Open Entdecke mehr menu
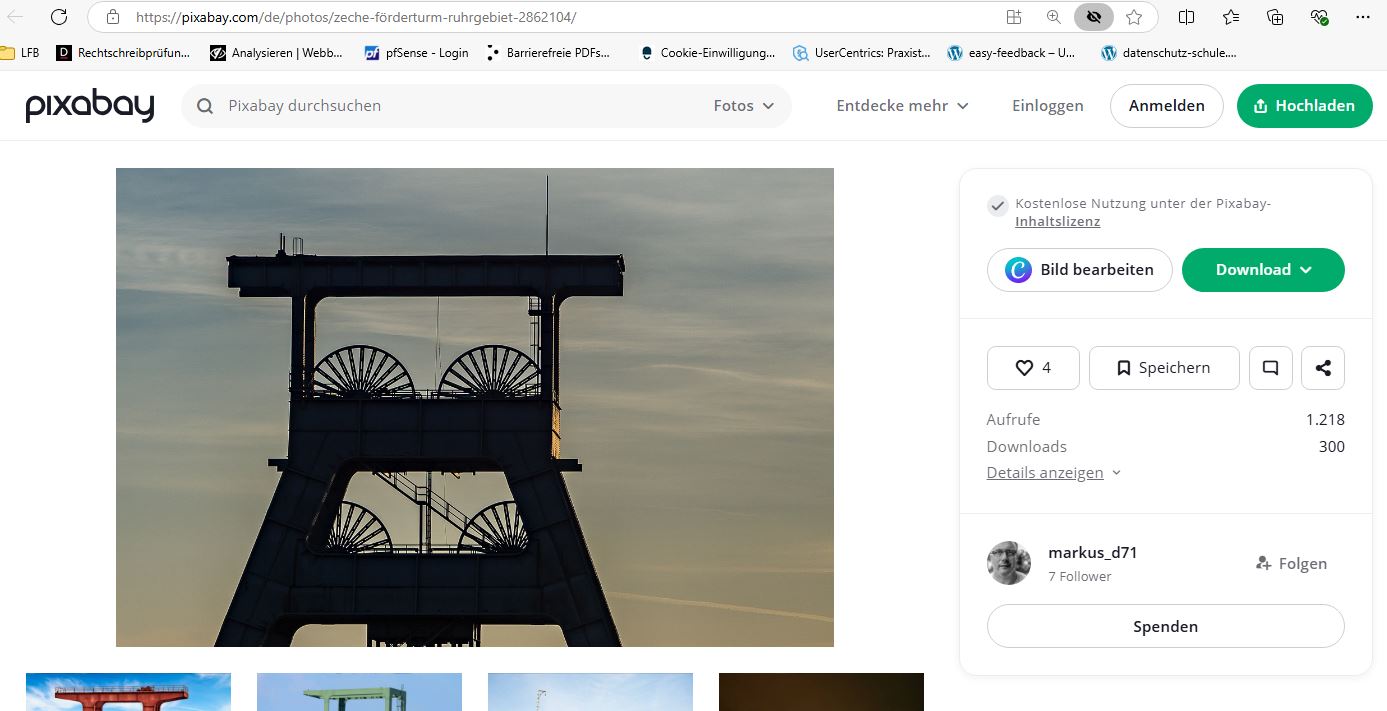The width and height of the screenshot is (1387, 711). tap(902, 106)
